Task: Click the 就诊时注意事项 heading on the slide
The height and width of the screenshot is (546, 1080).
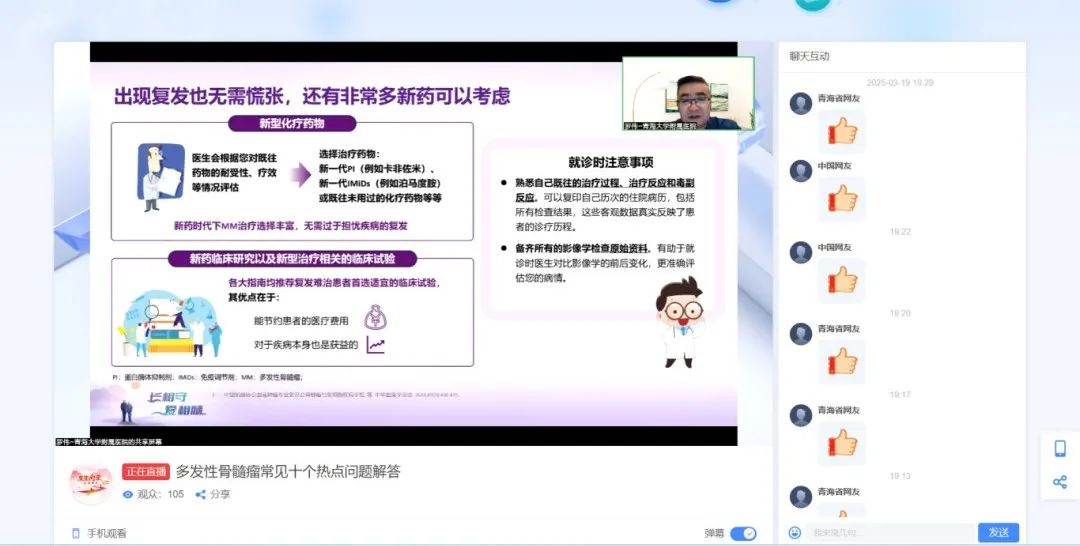Action: point(610,162)
